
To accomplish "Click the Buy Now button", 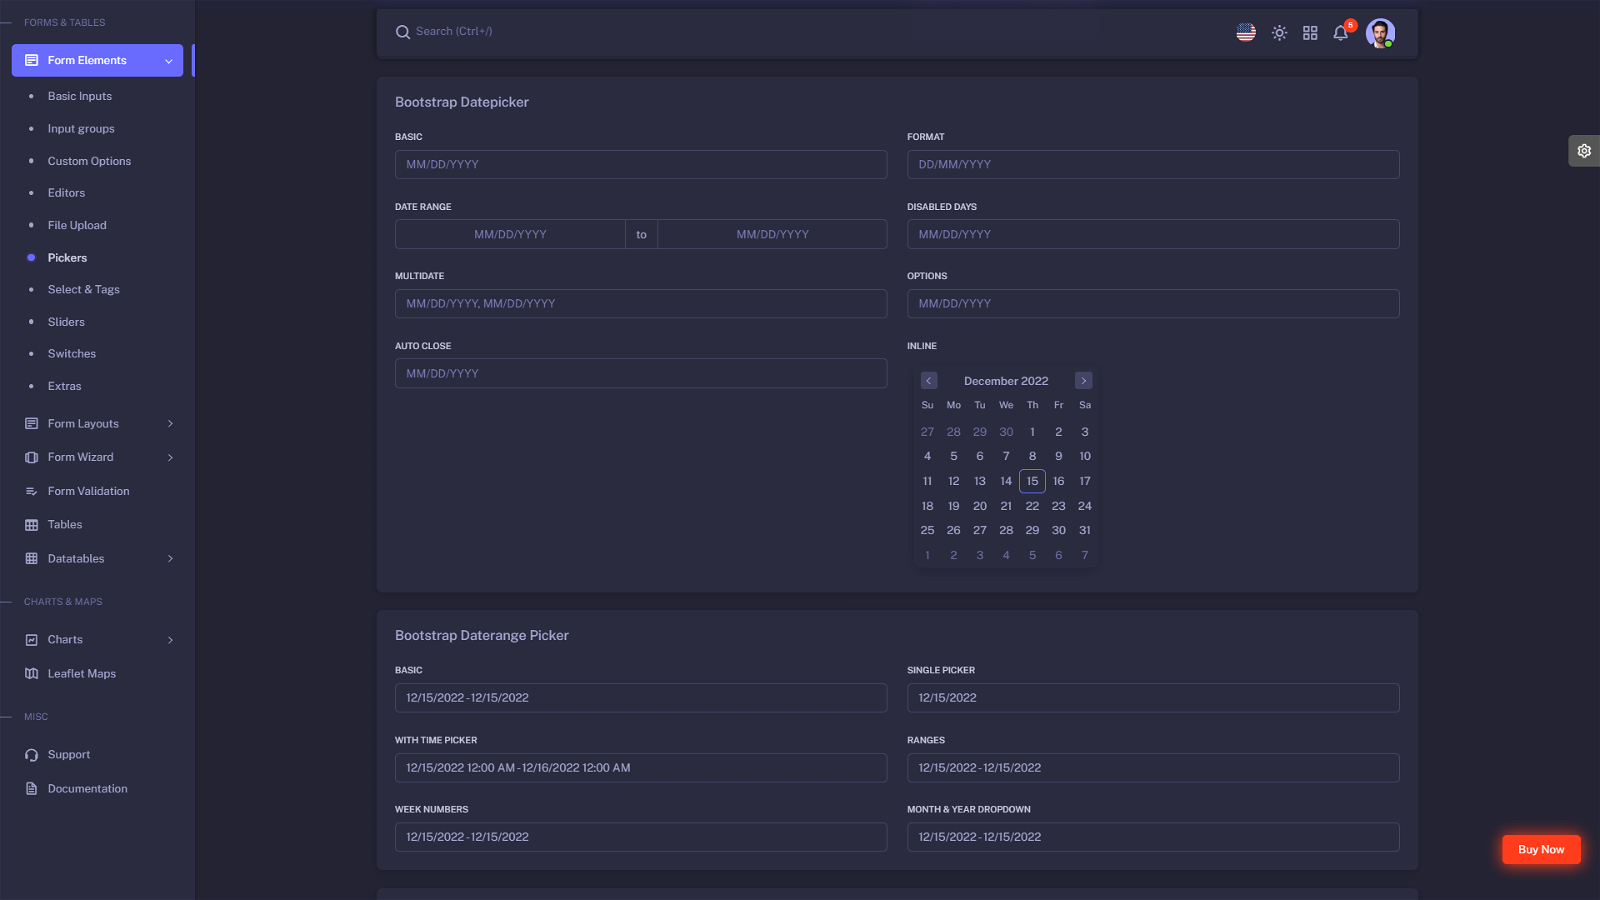I will coord(1541,850).
